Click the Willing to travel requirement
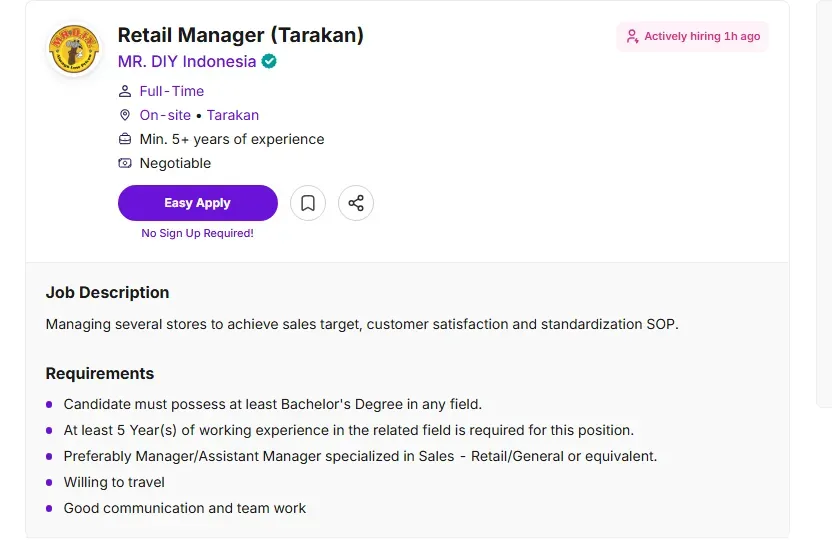Screen dimensions: 832x543 (x=114, y=482)
